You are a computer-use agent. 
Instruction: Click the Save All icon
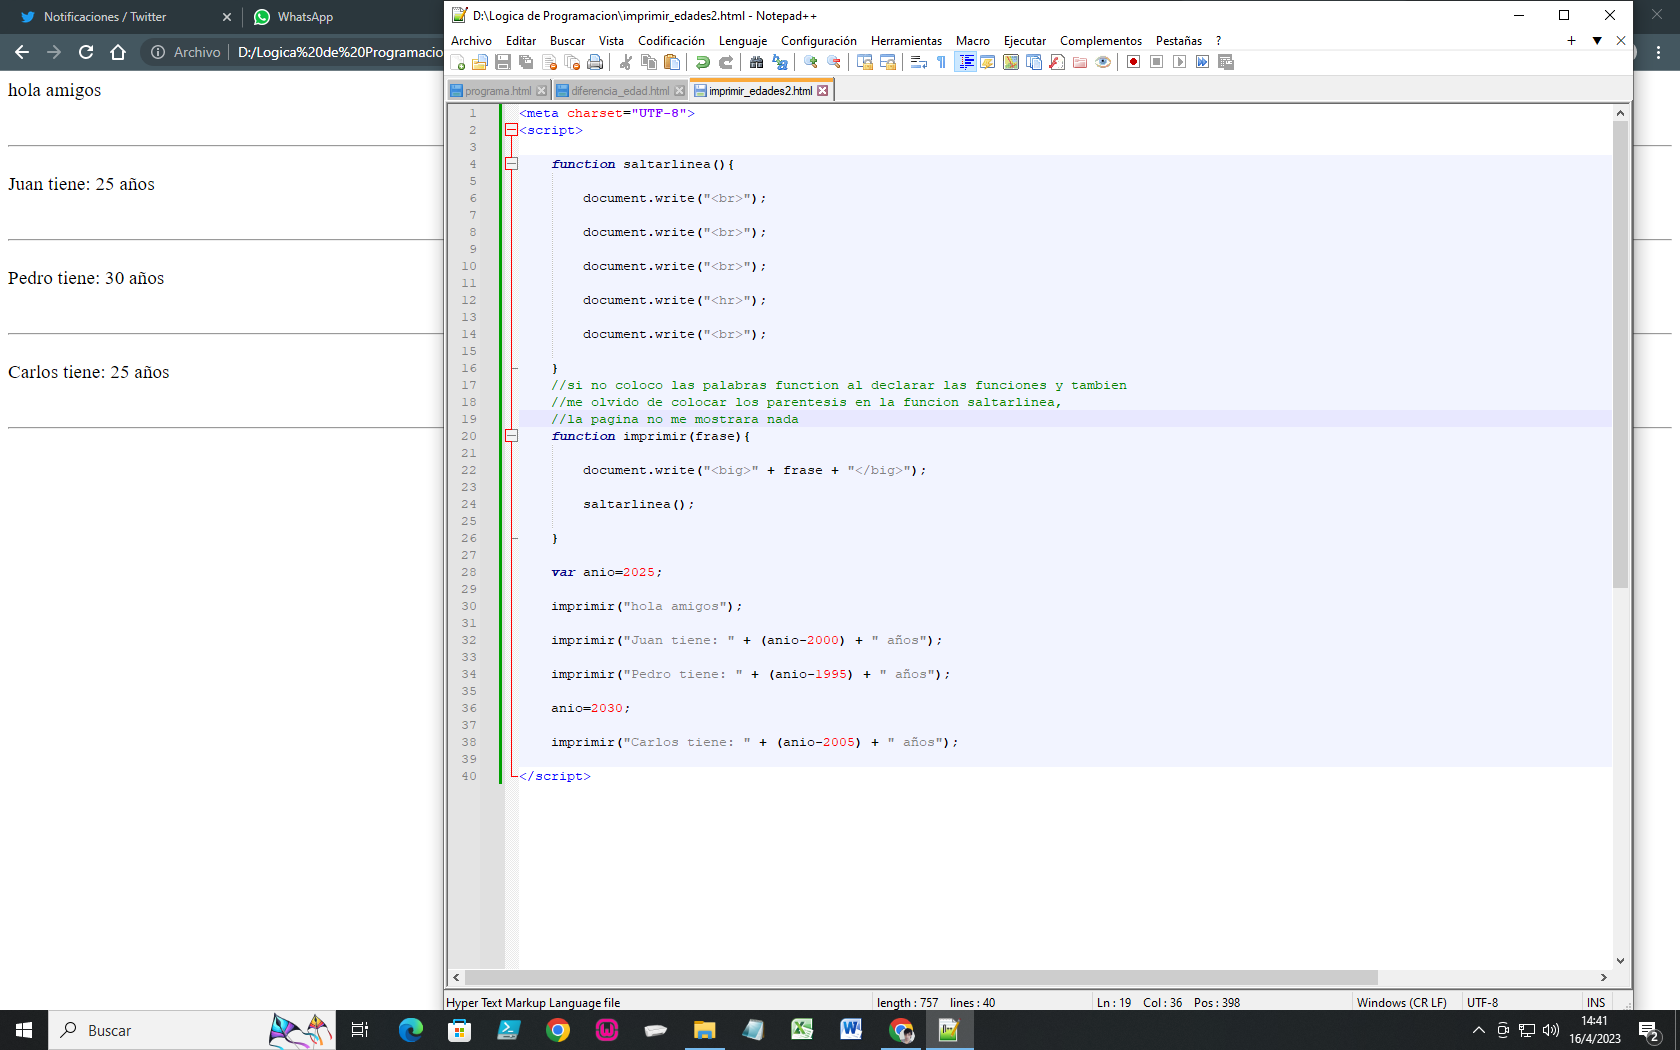526,62
